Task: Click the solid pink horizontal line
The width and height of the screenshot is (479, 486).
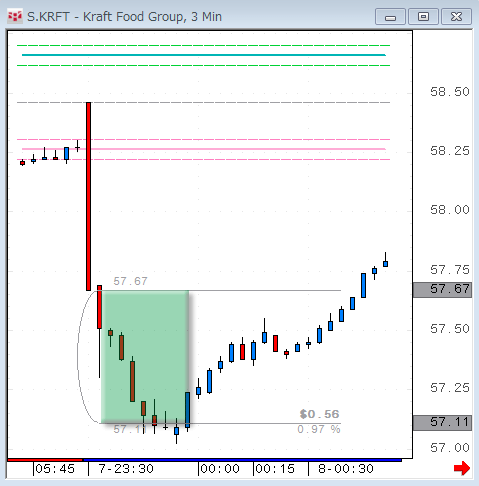Action: pyautogui.click(x=204, y=149)
